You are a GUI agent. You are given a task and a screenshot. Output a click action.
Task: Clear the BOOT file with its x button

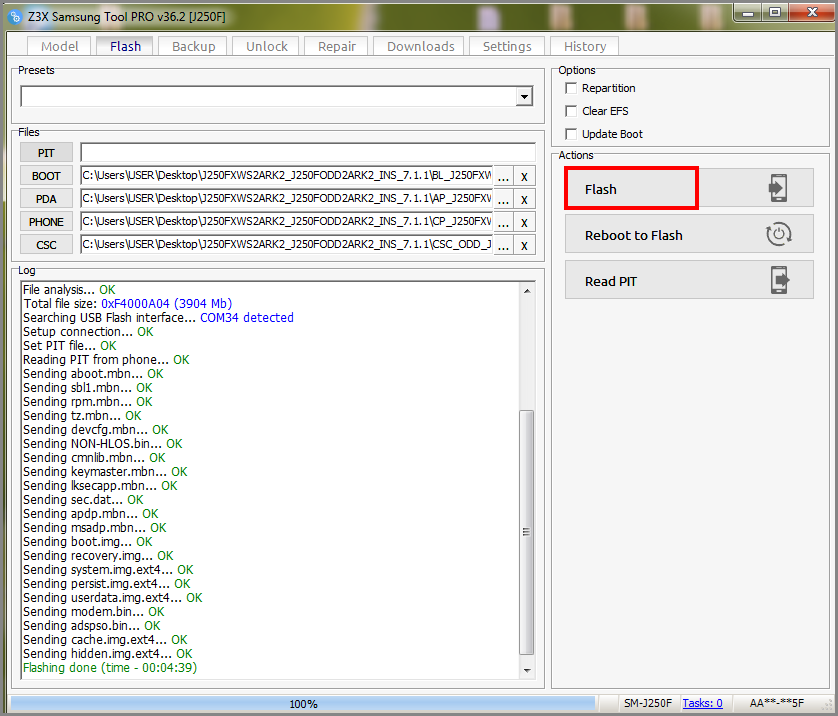pyautogui.click(x=524, y=176)
